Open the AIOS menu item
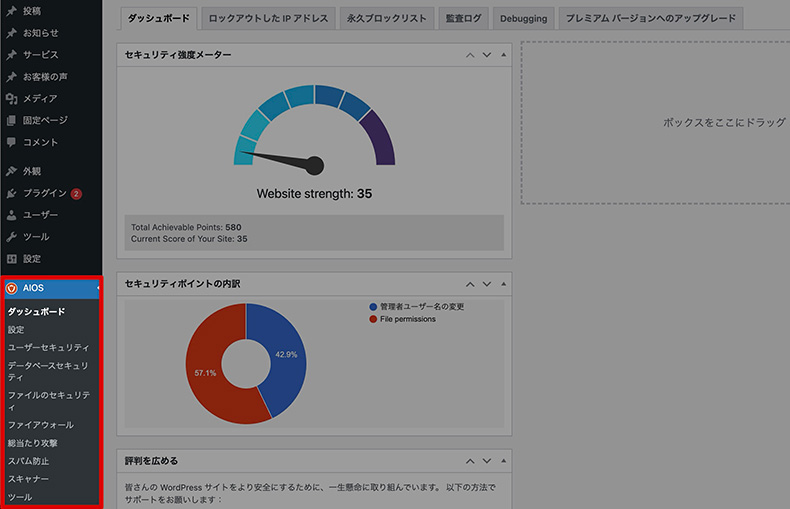The height and width of the screenshot is (509, 790). 50,288
